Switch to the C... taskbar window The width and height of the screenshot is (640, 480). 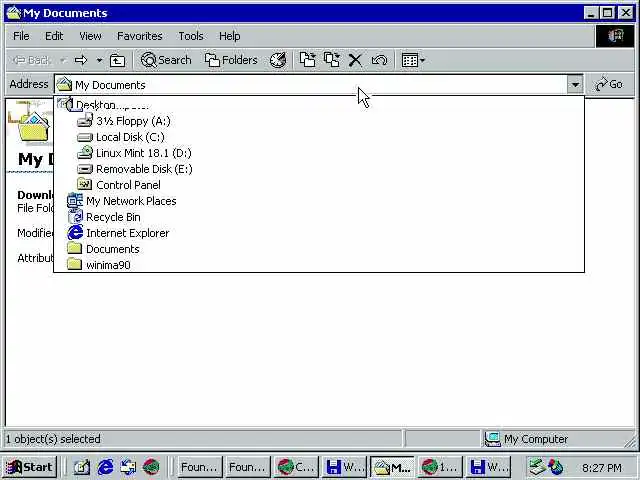296,467
